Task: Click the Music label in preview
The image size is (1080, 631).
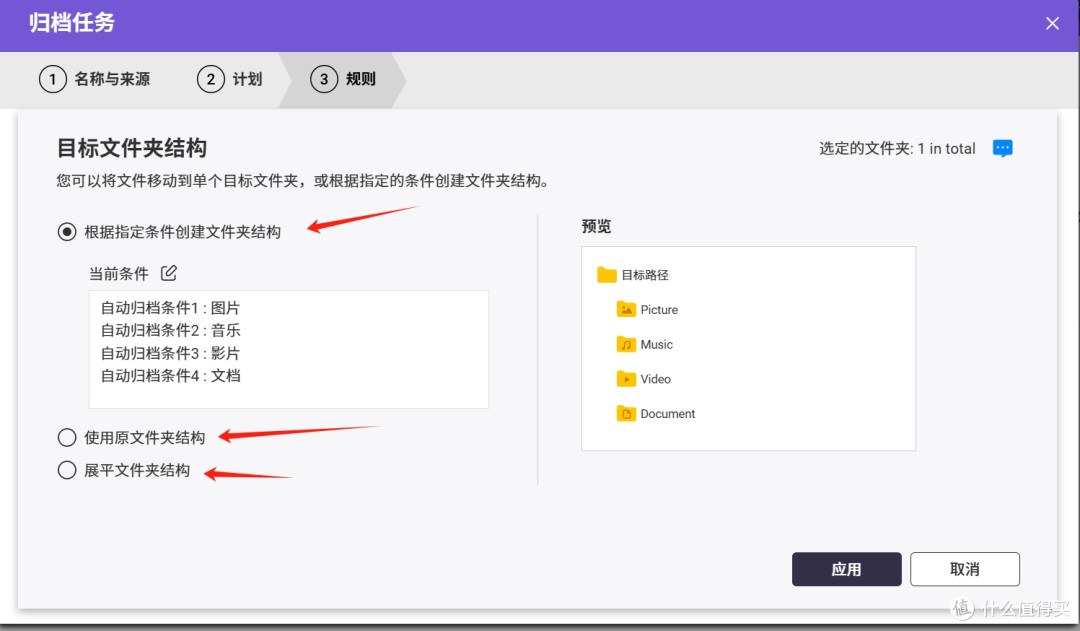Action: pyautogui.click(x=656, y=344)
